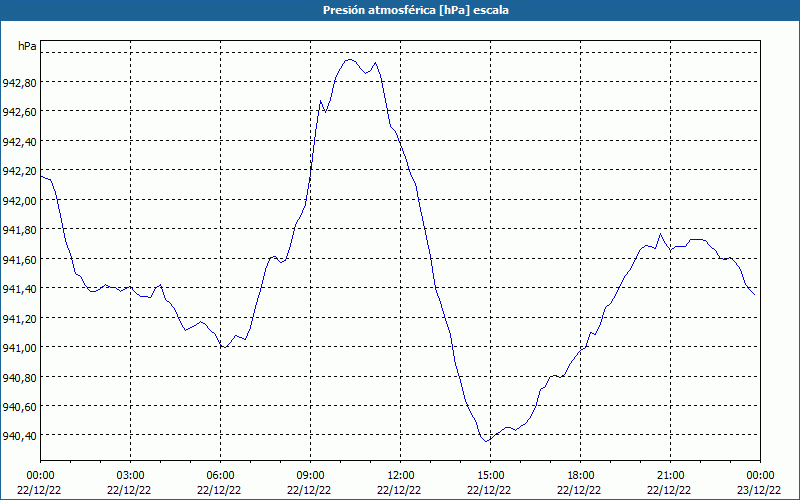Click the 'hPa' unit label on y-axis
The height and width of the screenshot is (500, 800).
point(27,46)
